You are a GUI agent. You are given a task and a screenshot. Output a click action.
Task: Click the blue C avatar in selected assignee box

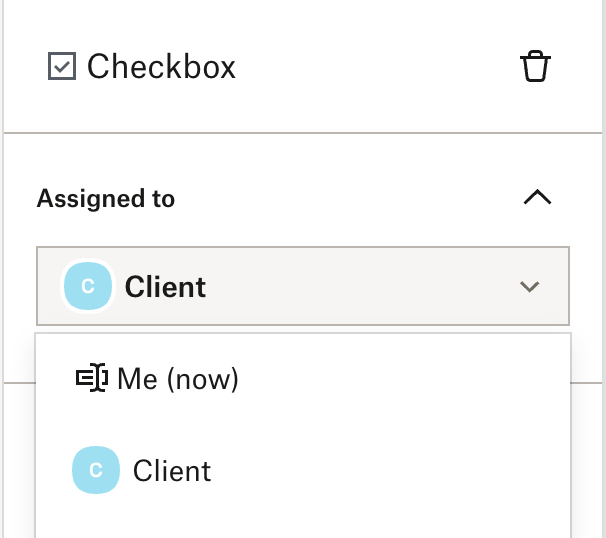click(88, 286)
